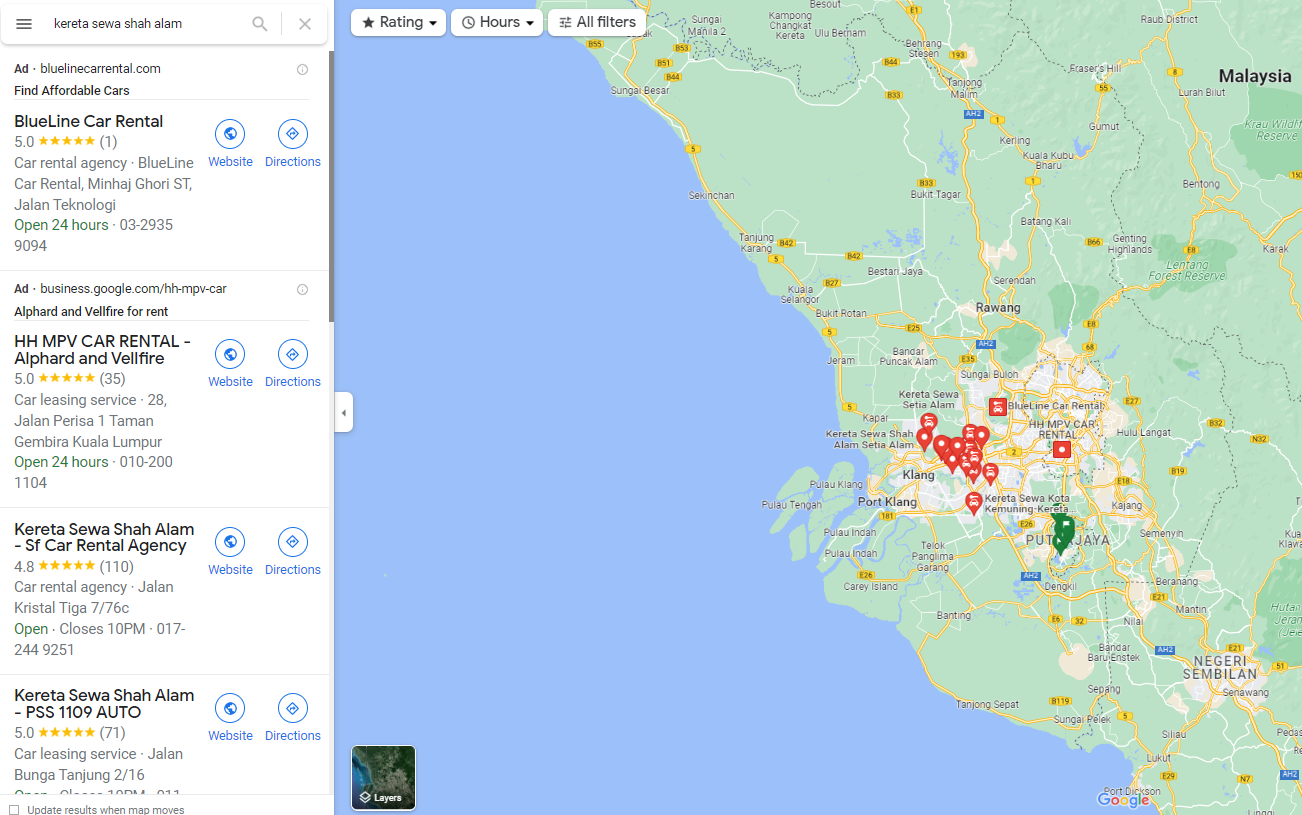Click the Bentong map label
This screenshot has height=815, width=1302.
(1201, 184)
